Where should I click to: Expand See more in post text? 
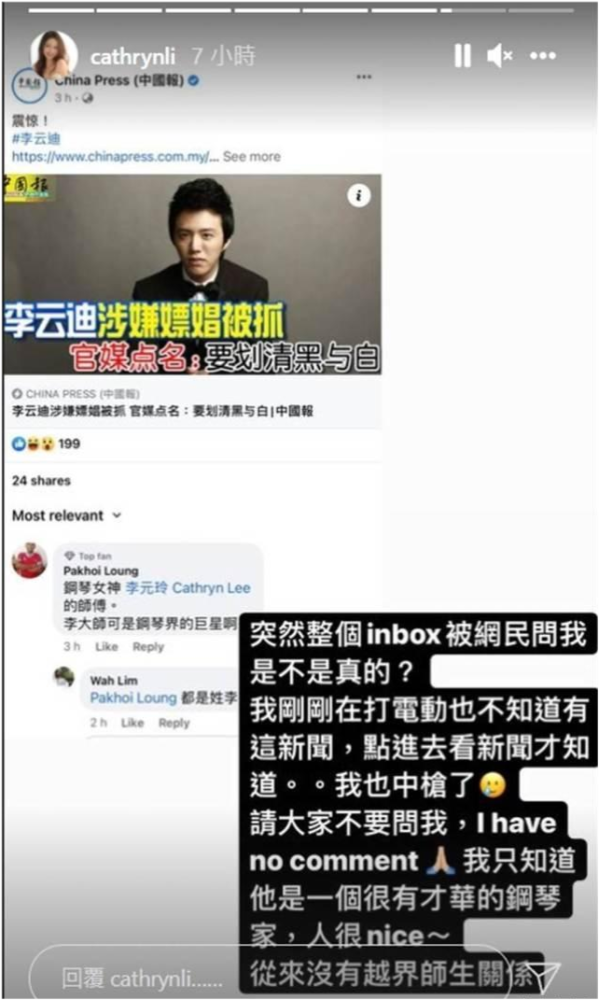[251, 157]
